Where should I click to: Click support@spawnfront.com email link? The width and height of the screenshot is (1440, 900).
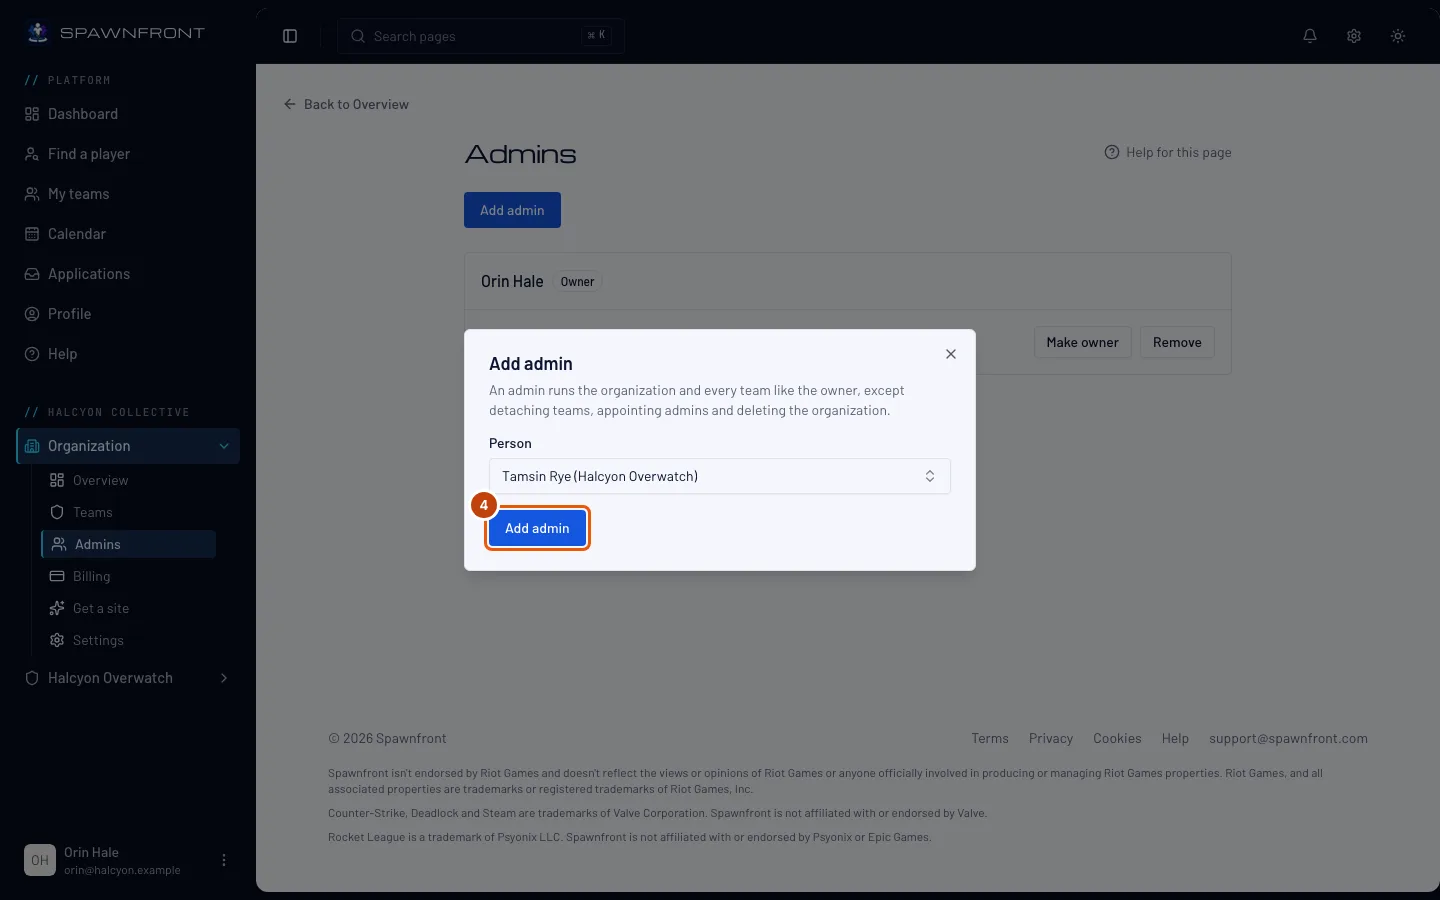1288,738
